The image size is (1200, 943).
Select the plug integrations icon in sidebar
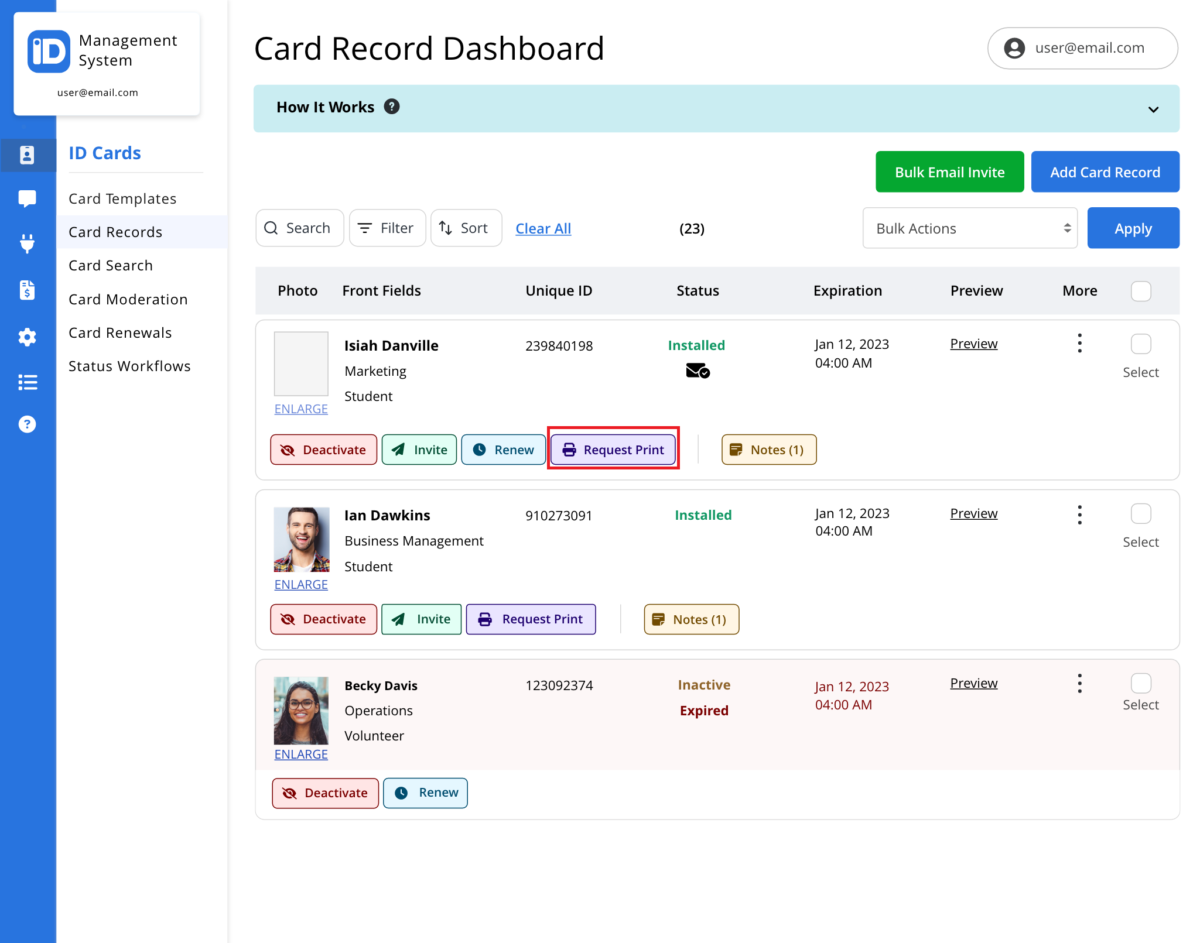(28, 243)
